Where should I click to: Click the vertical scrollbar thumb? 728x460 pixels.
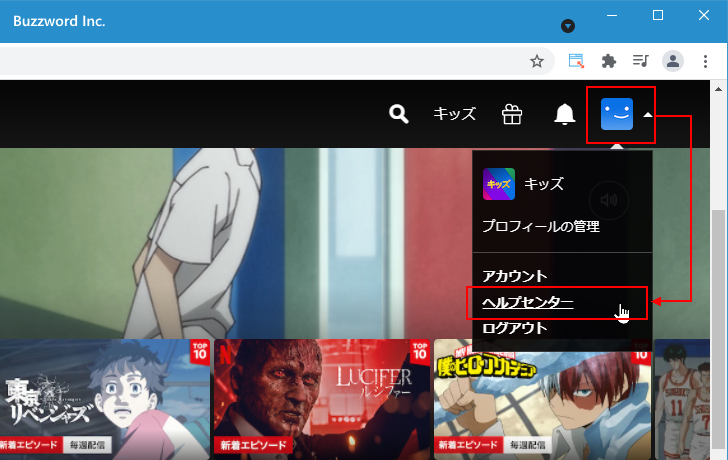[x=718, y=327]
